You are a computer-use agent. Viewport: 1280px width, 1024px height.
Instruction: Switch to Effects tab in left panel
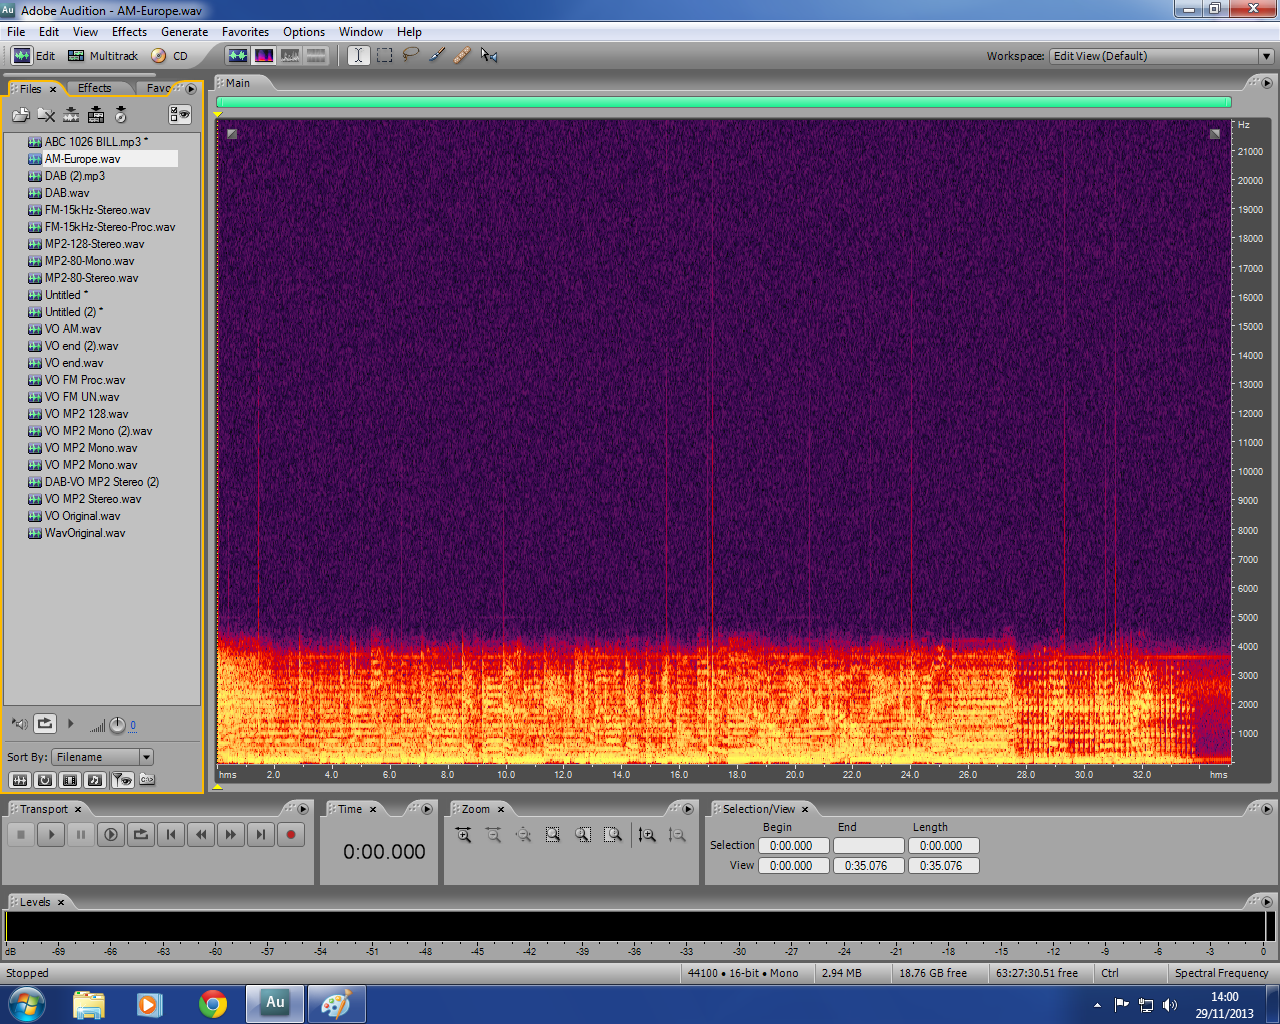(x=95, y=88)
